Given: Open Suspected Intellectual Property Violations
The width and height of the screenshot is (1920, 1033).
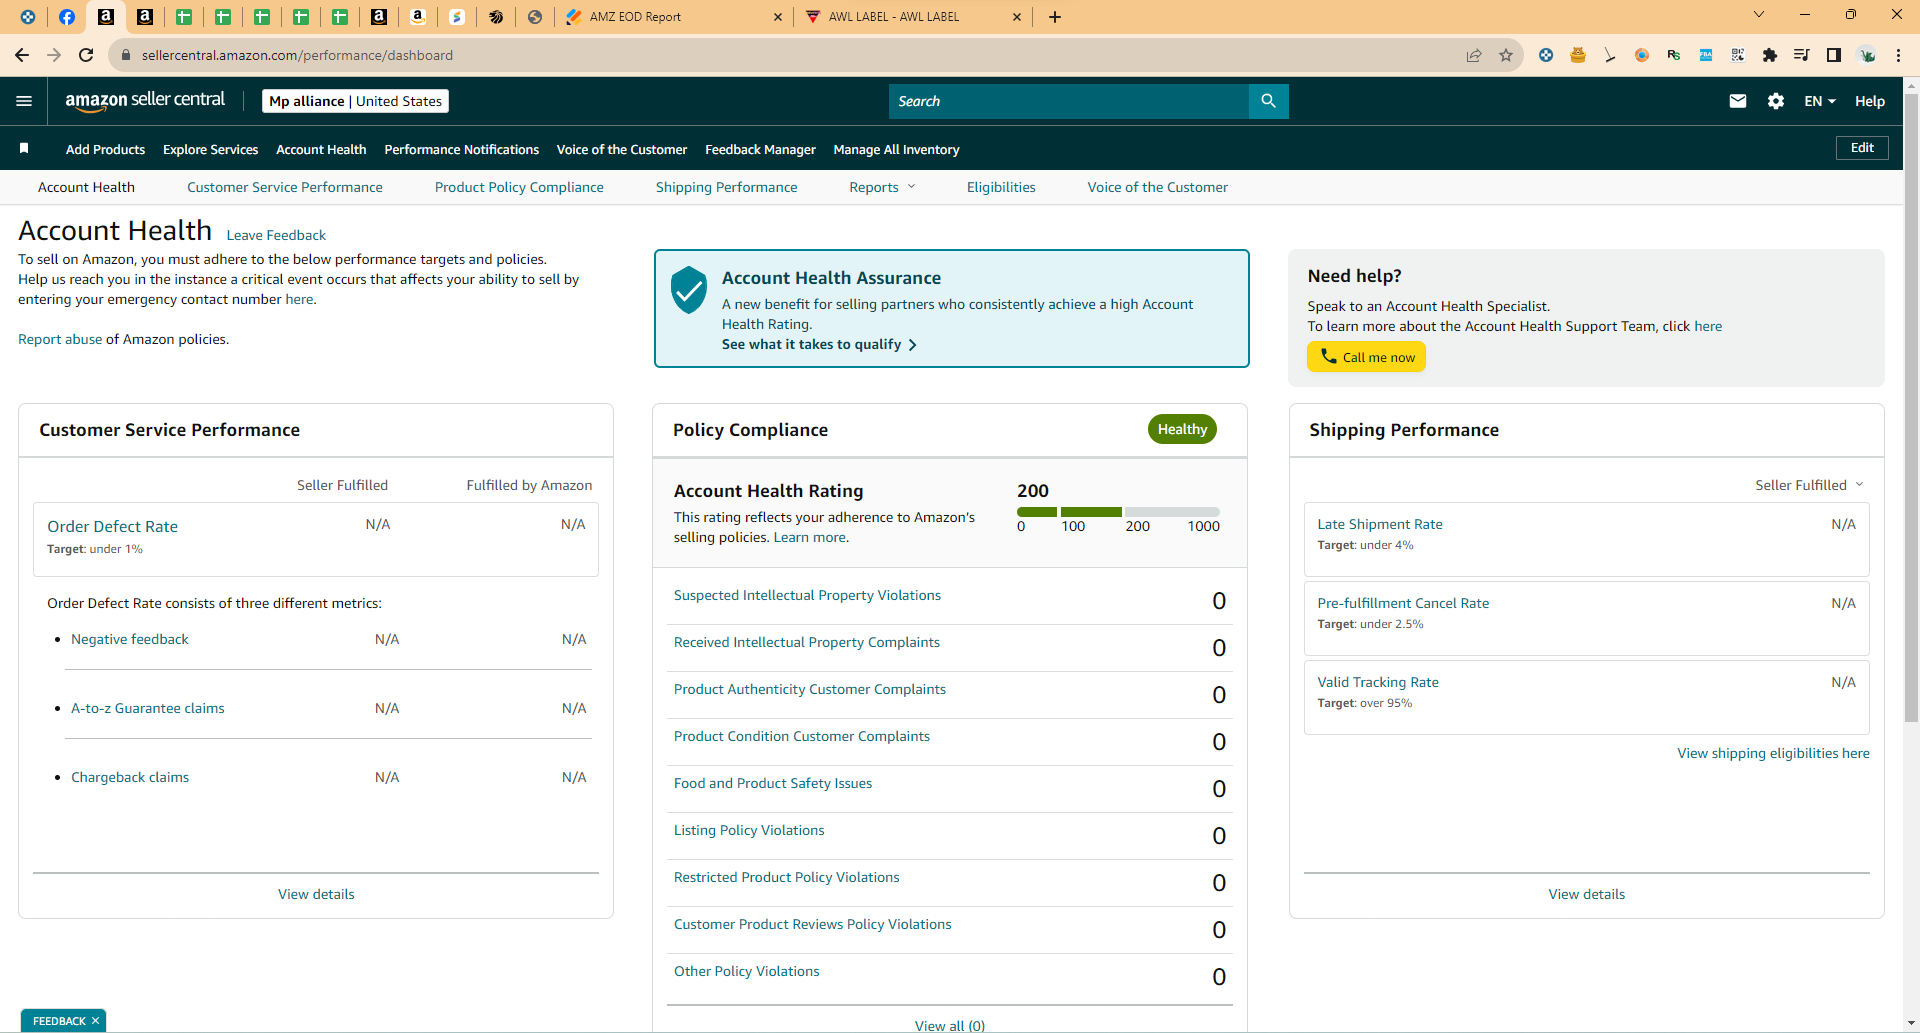Looking at the screenshot, I should (x=807, y=595).
